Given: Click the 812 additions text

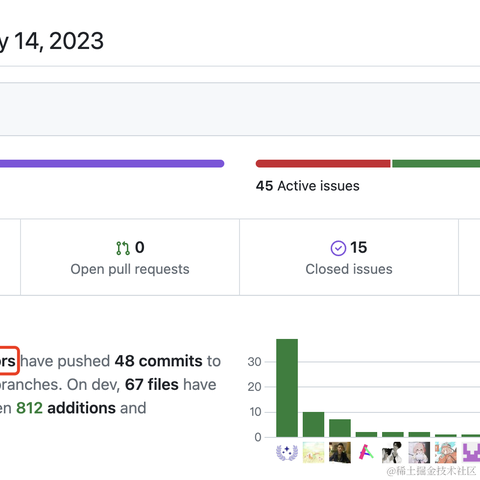Looking at the screenshot, I should point(66,408).
